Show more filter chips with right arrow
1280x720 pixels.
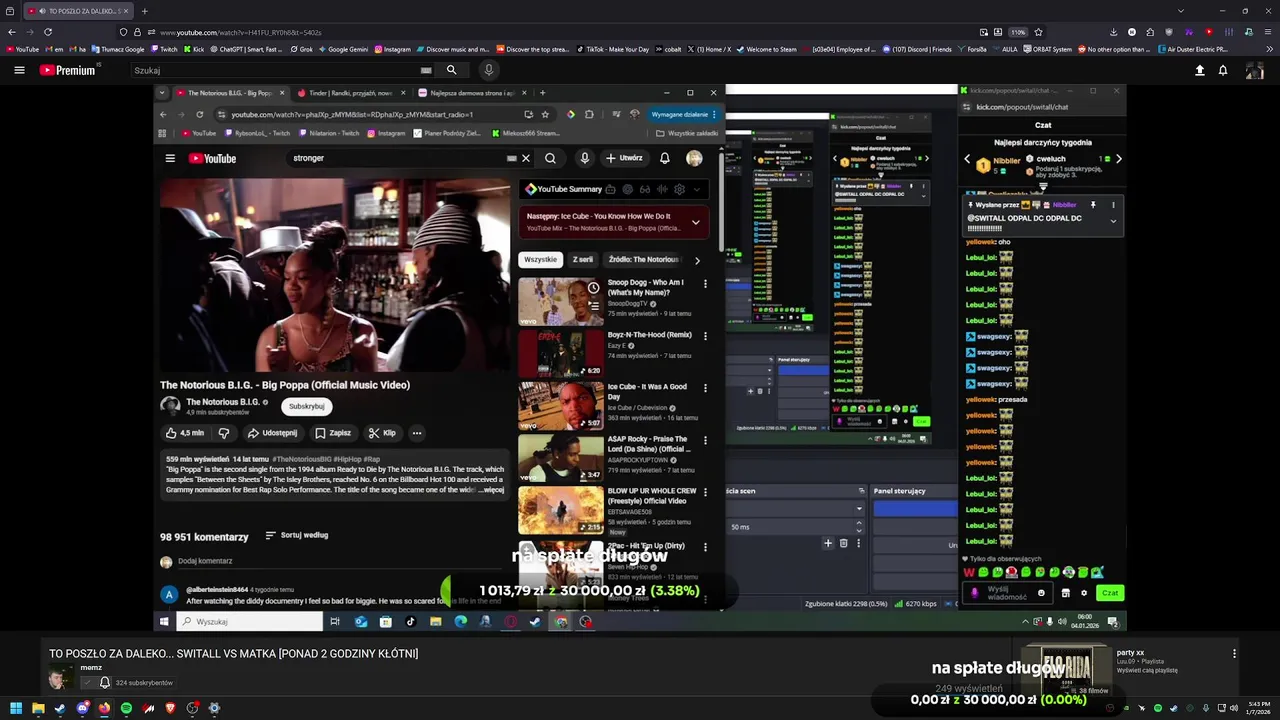(697, 260)
